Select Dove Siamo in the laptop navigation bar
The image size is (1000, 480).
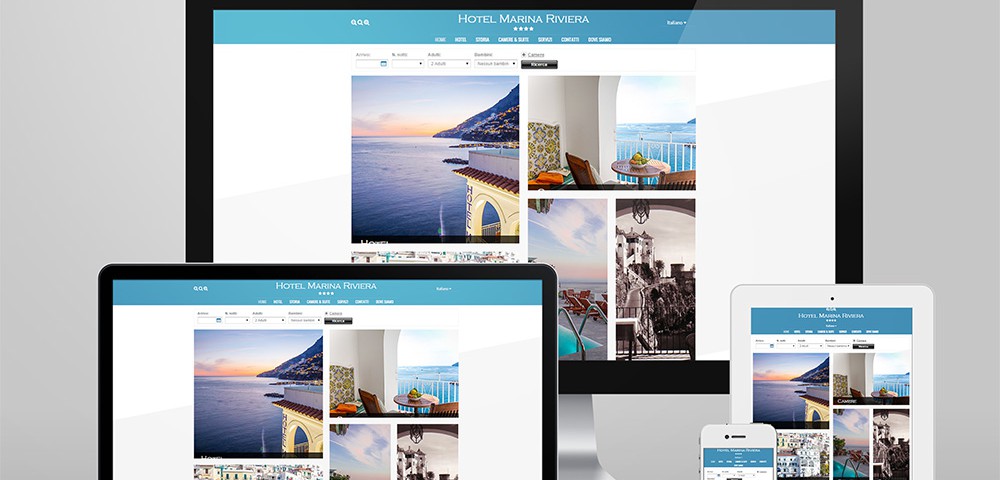[385, 302]
